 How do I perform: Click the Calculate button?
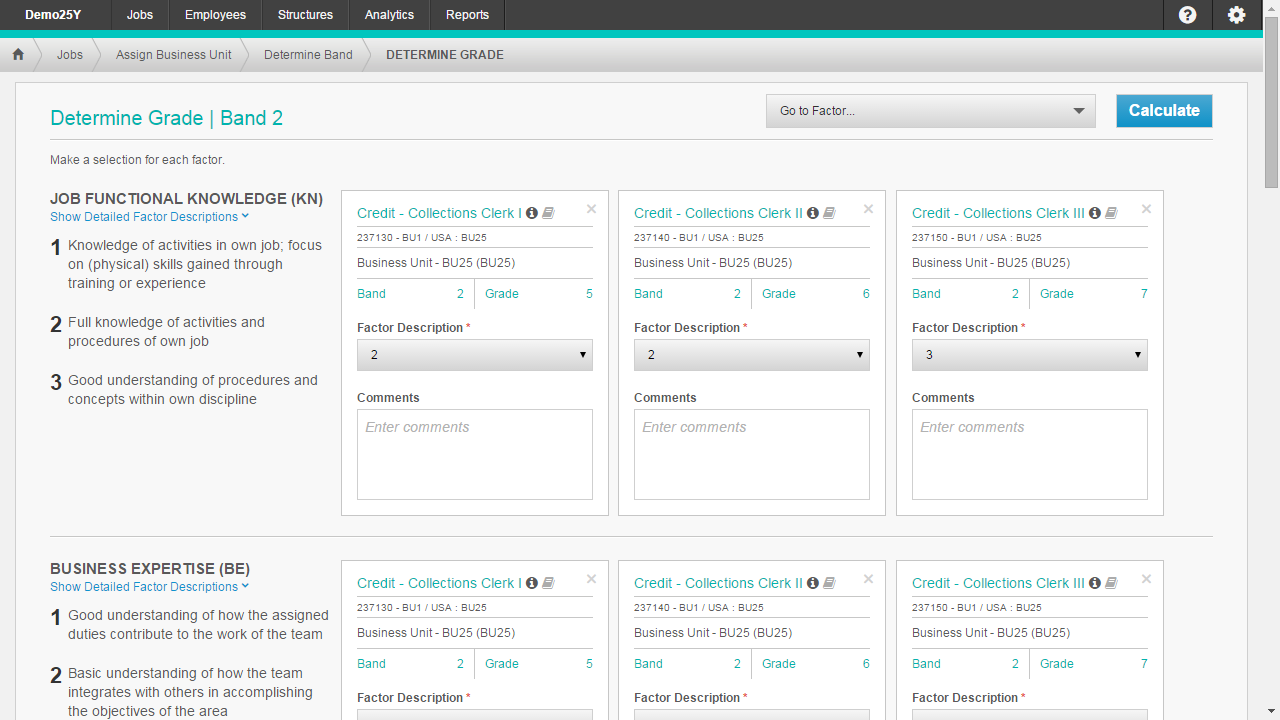(1163, 111)
